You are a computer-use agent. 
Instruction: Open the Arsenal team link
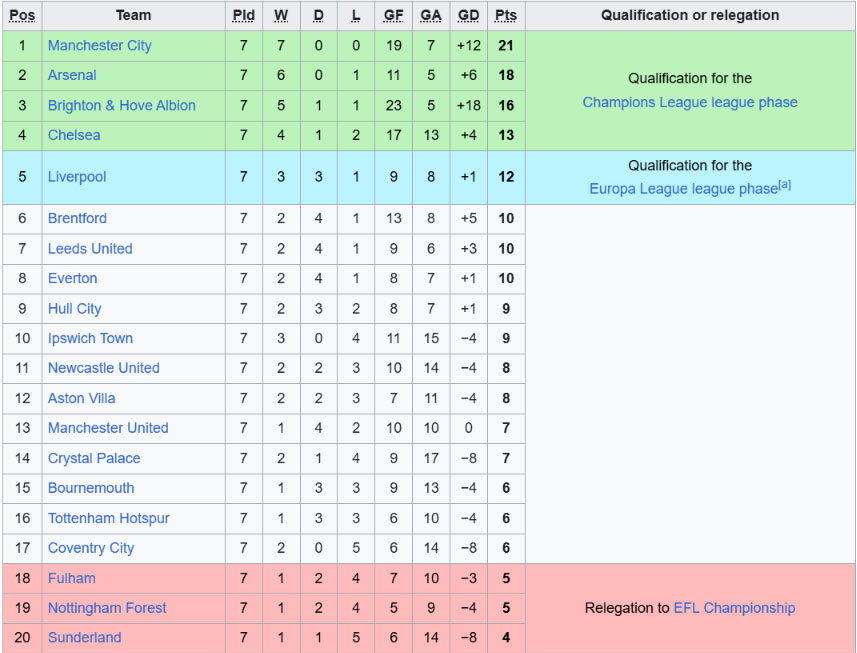(72, 75)
